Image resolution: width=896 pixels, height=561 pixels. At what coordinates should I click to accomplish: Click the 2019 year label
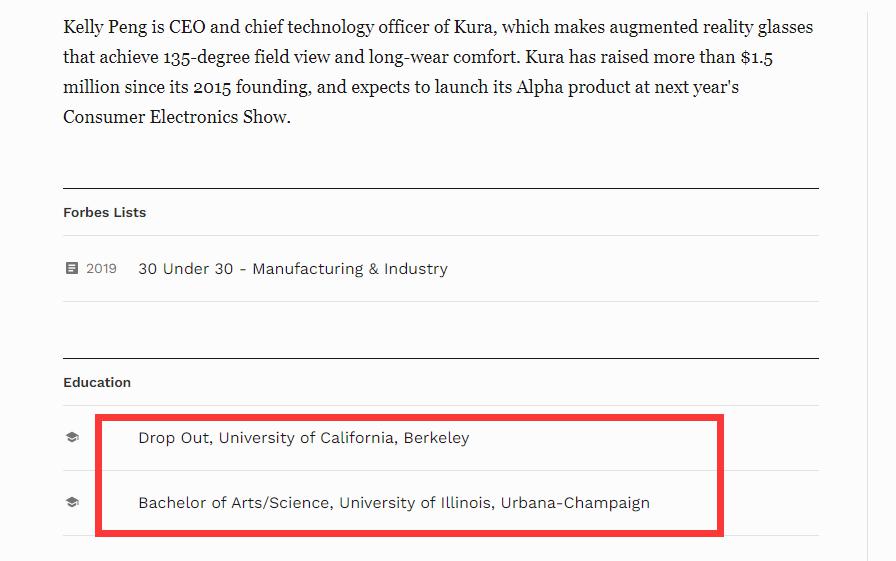(x=101, y=269)
